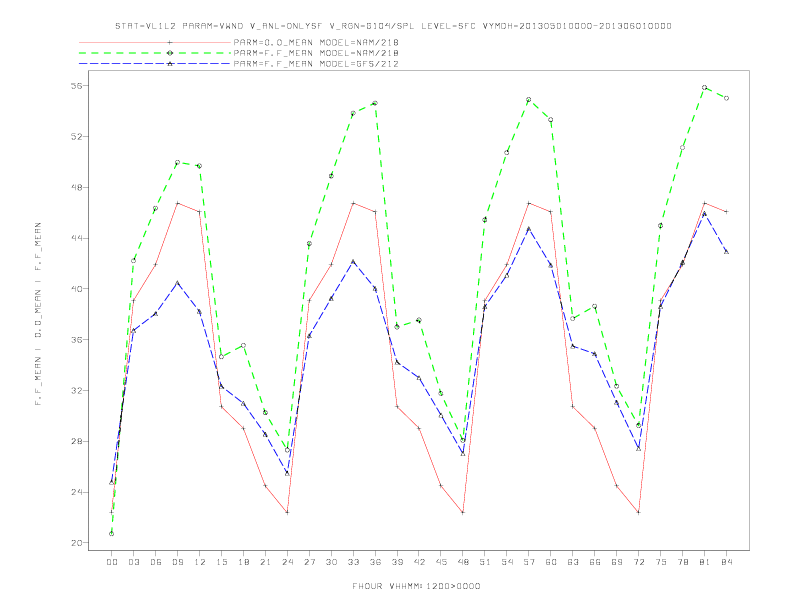Click y-axis tick label 44
Image resolution: width=792 pixels, height=612 pixels.
[77, 238]
